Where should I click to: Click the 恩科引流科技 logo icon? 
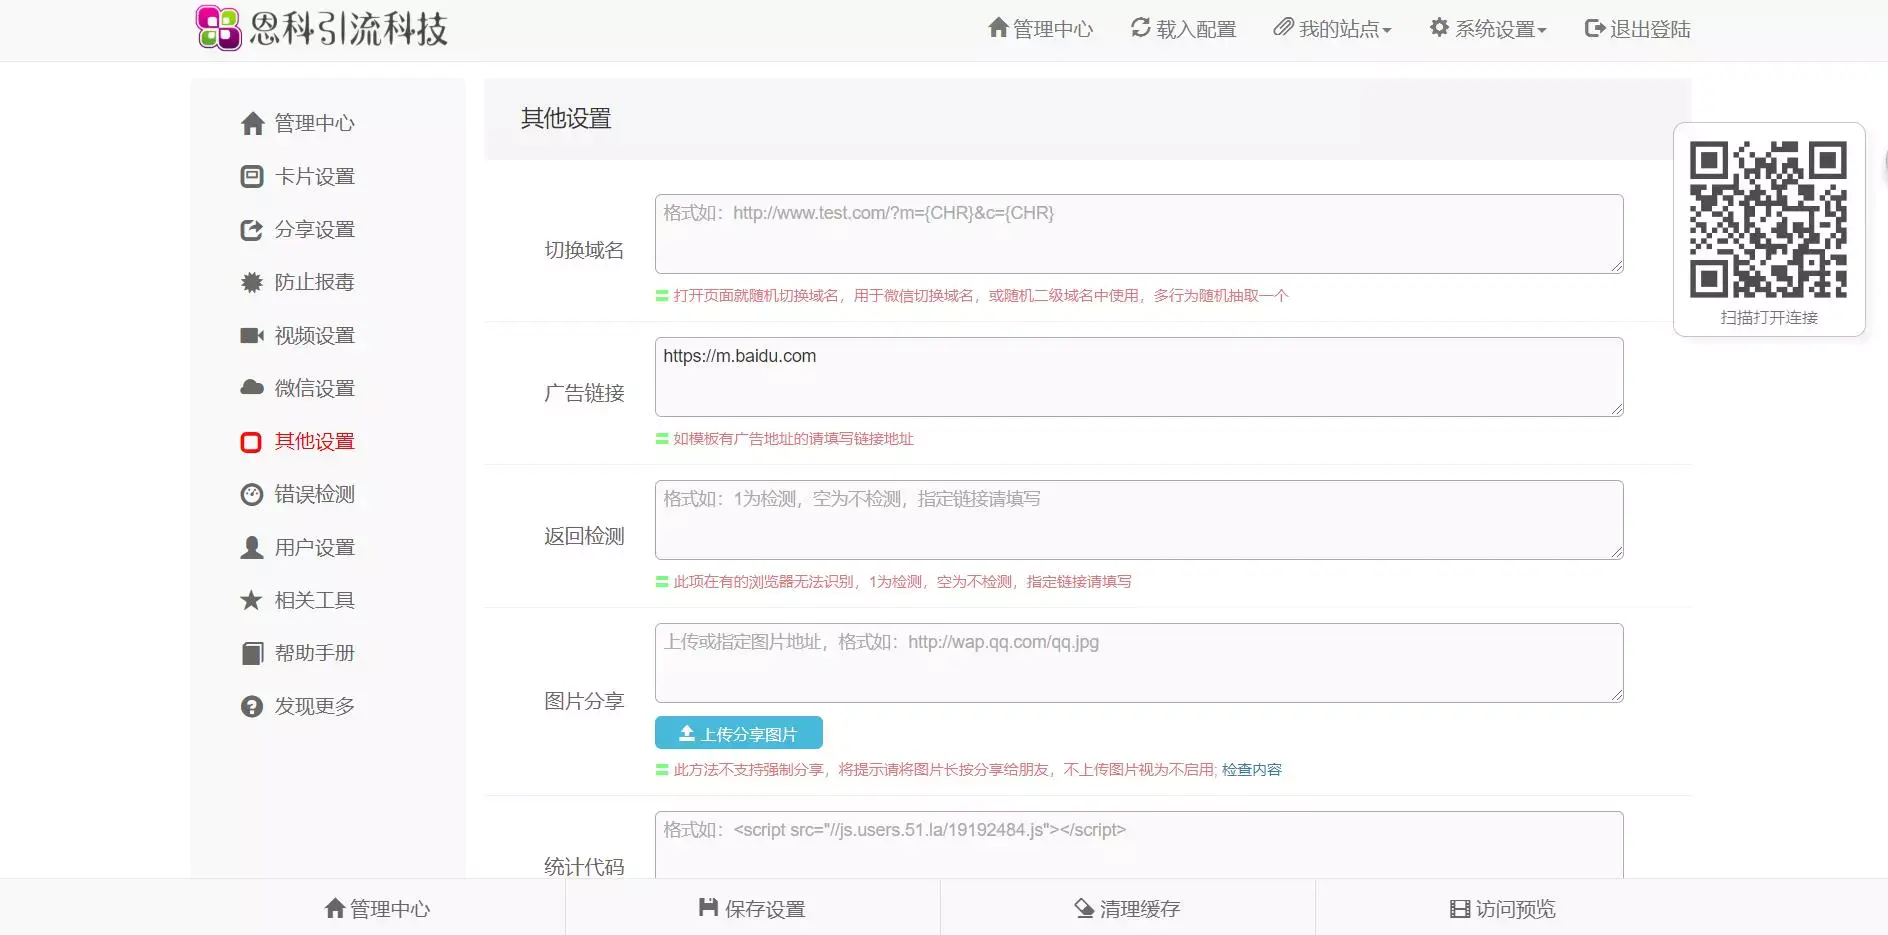[219, 28]
